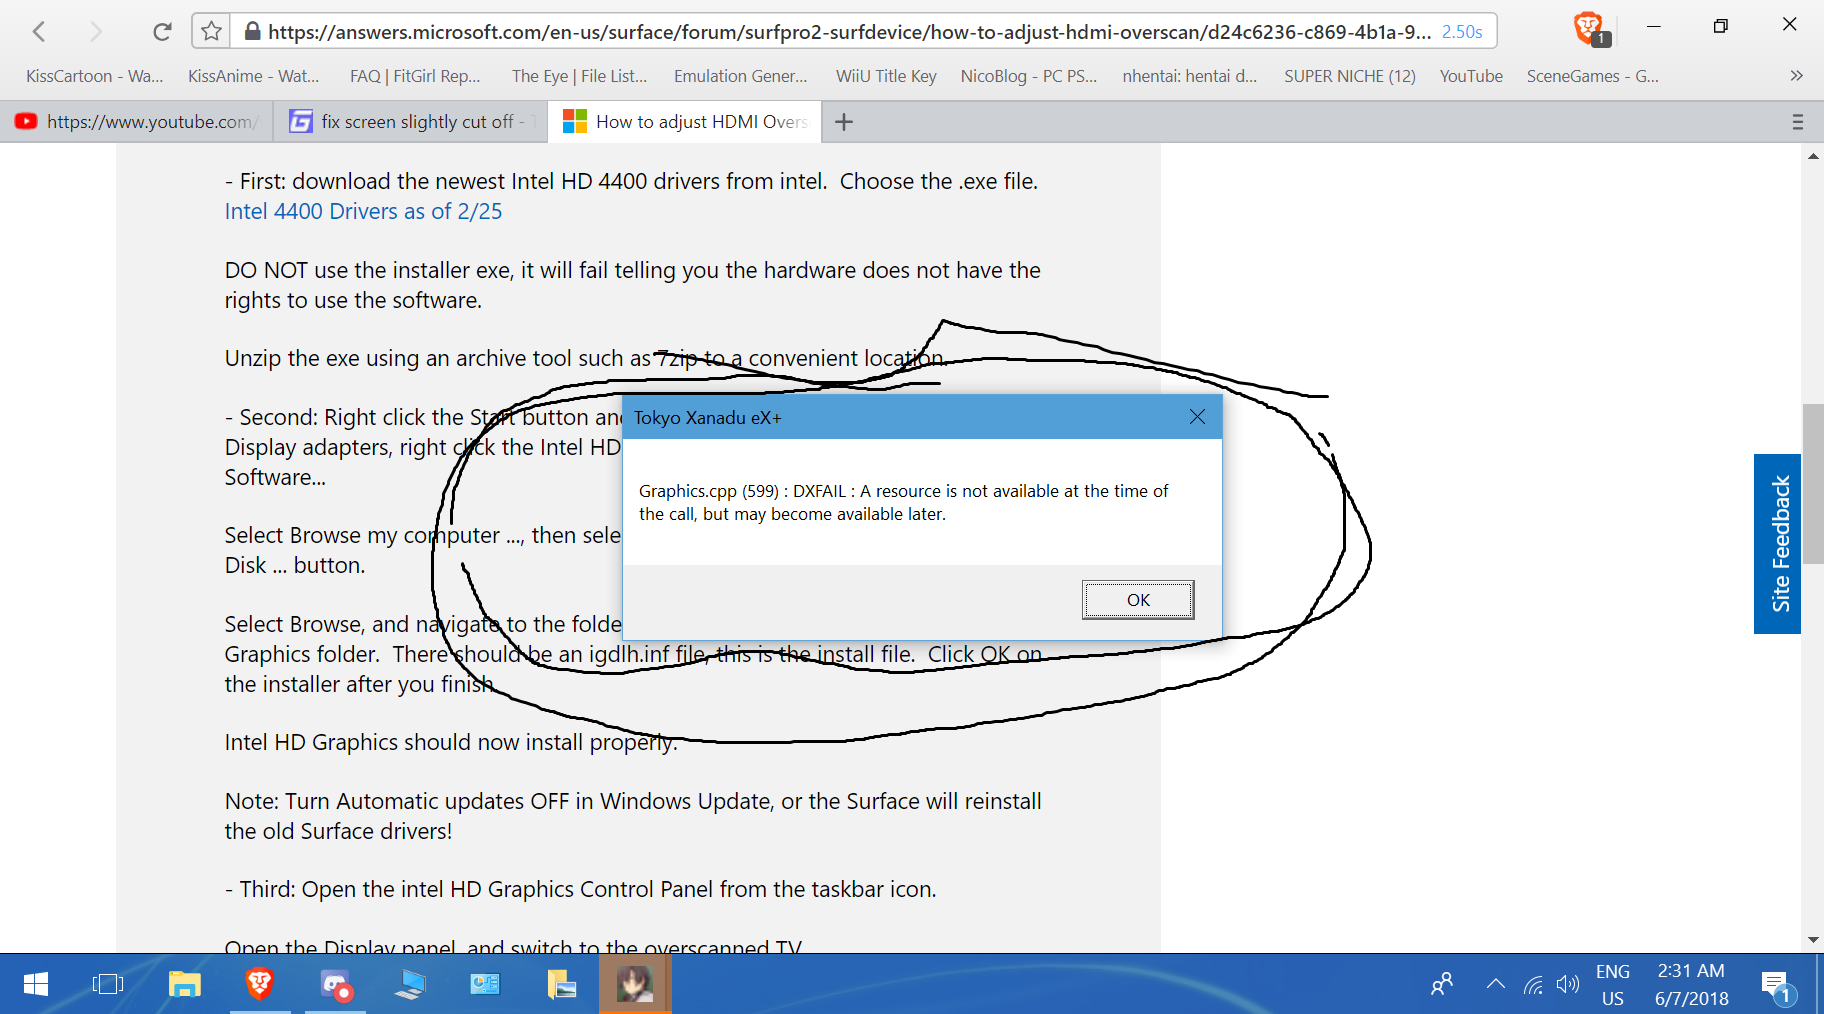Open the FAQ FitGirl Repacks bookmark
The height and width of the screenshot is (1014, 1824).
415,76
